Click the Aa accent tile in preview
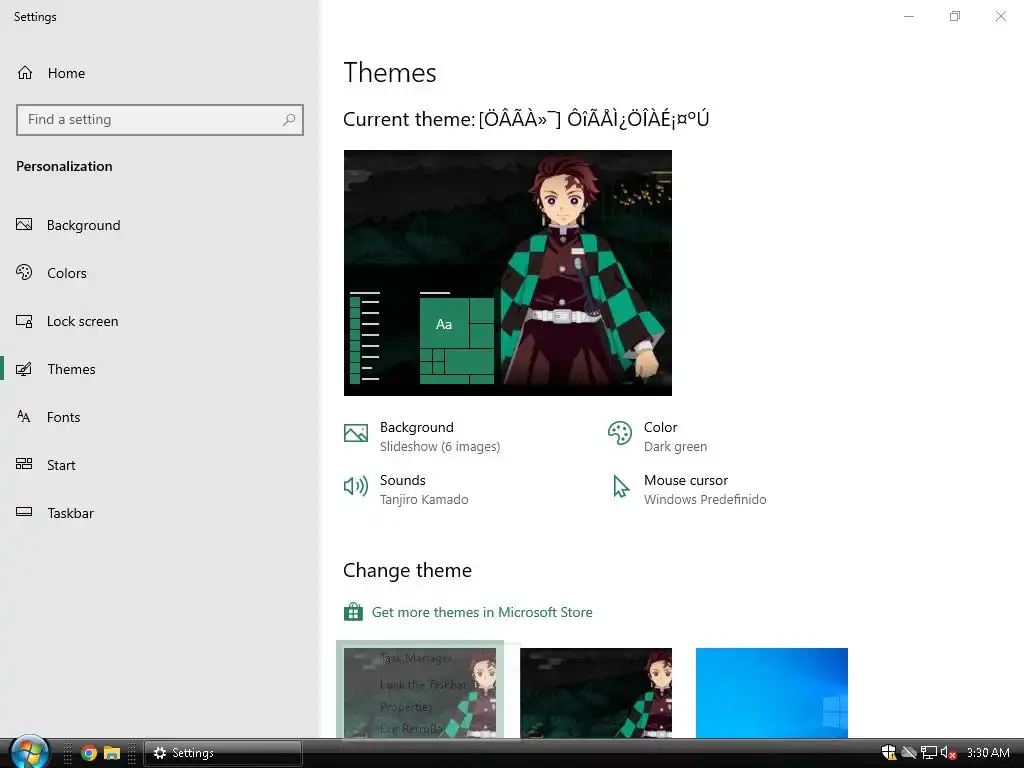 (x=444, y=324)
